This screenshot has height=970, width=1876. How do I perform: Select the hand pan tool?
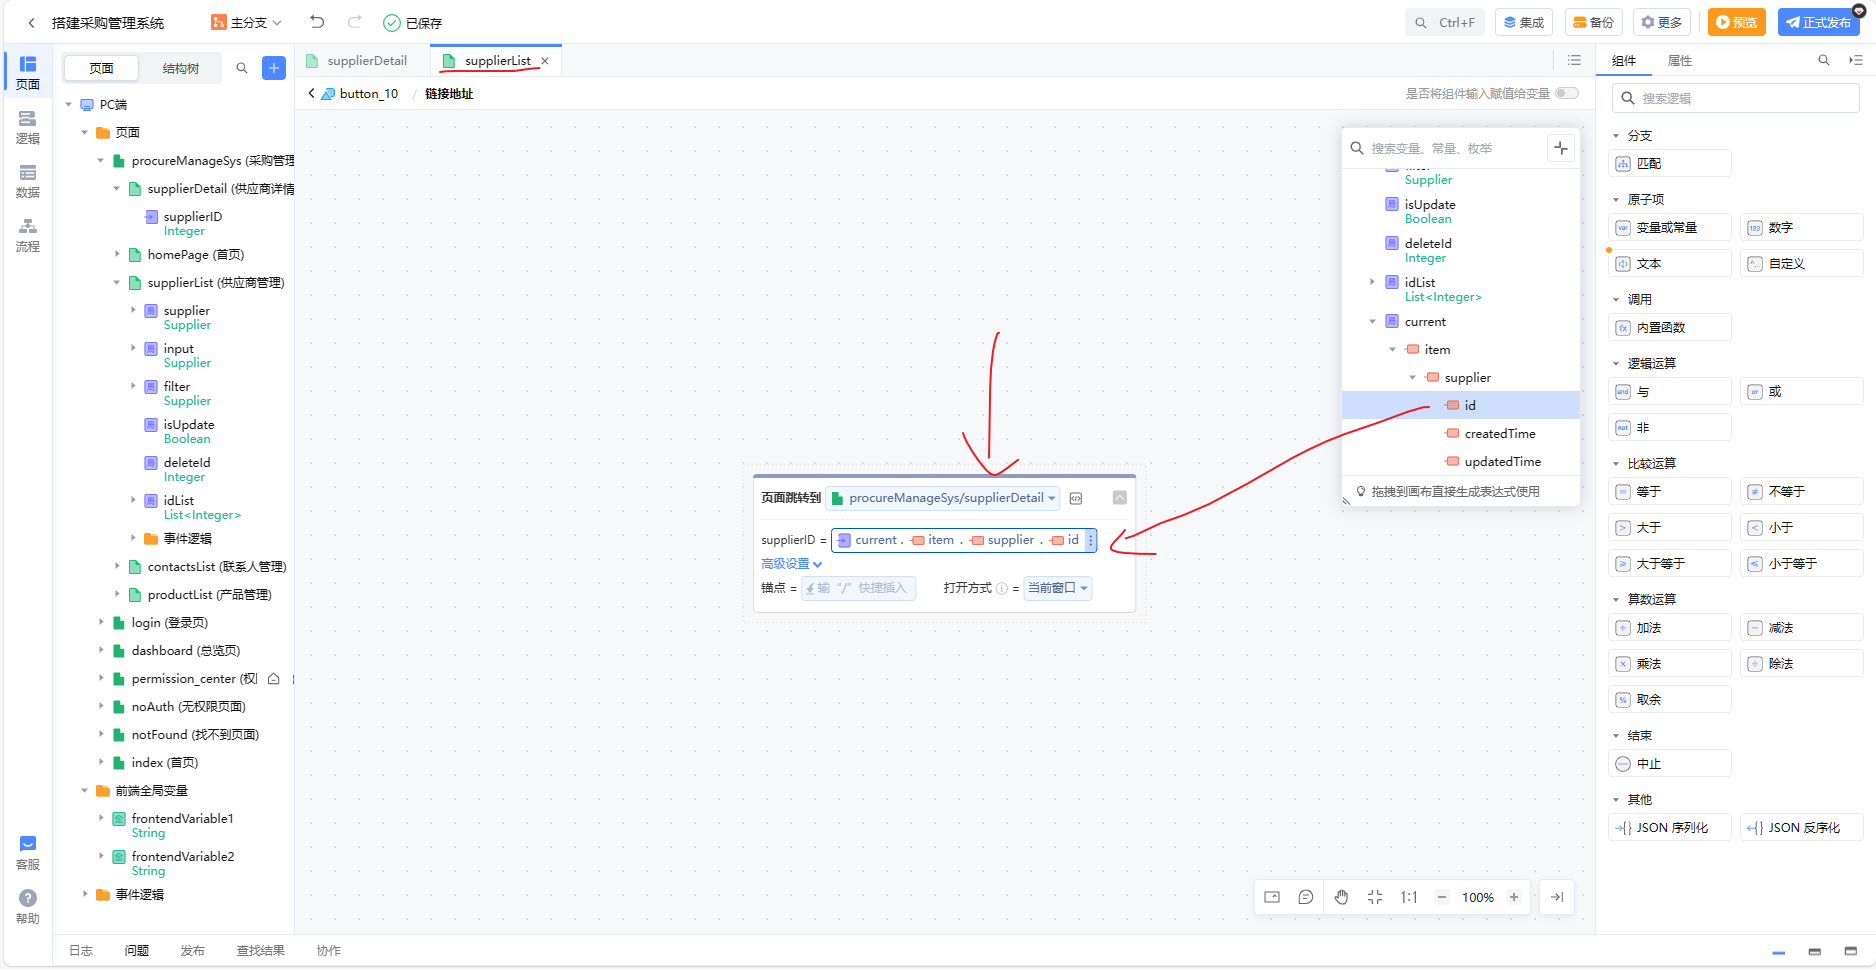[1341, 897]
